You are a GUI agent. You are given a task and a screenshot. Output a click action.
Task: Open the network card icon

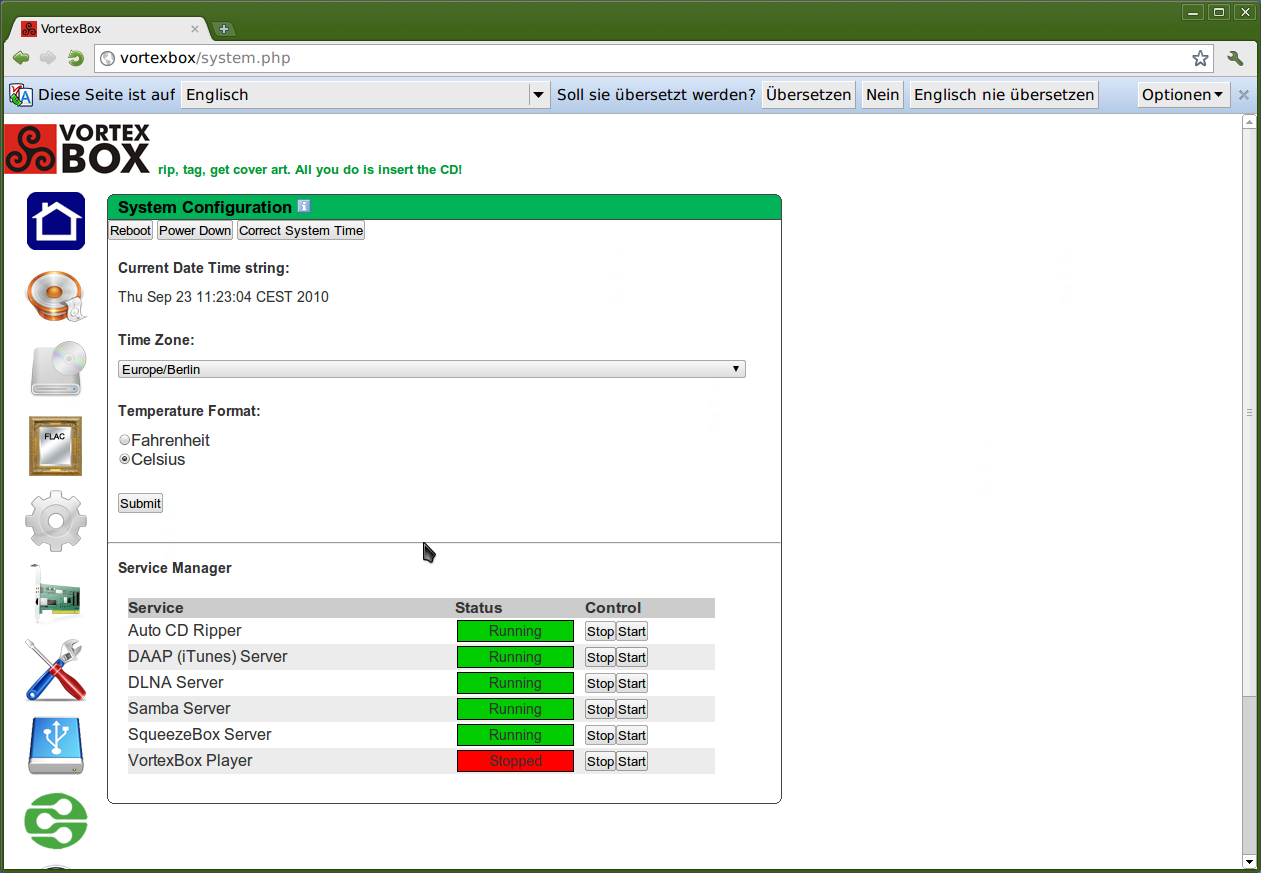(56, 594)
